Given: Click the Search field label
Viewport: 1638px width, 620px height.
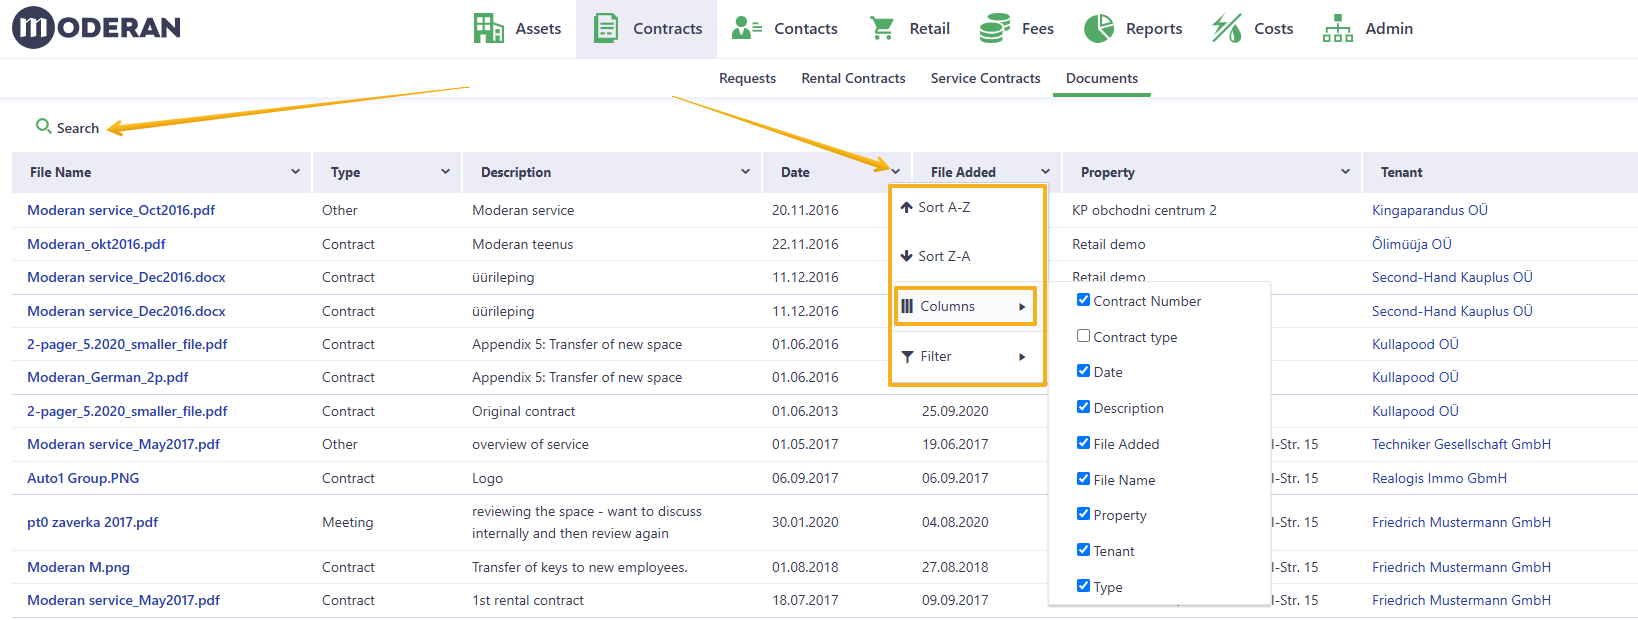Looking at the screenshot, I should click(x=78, y=128).
